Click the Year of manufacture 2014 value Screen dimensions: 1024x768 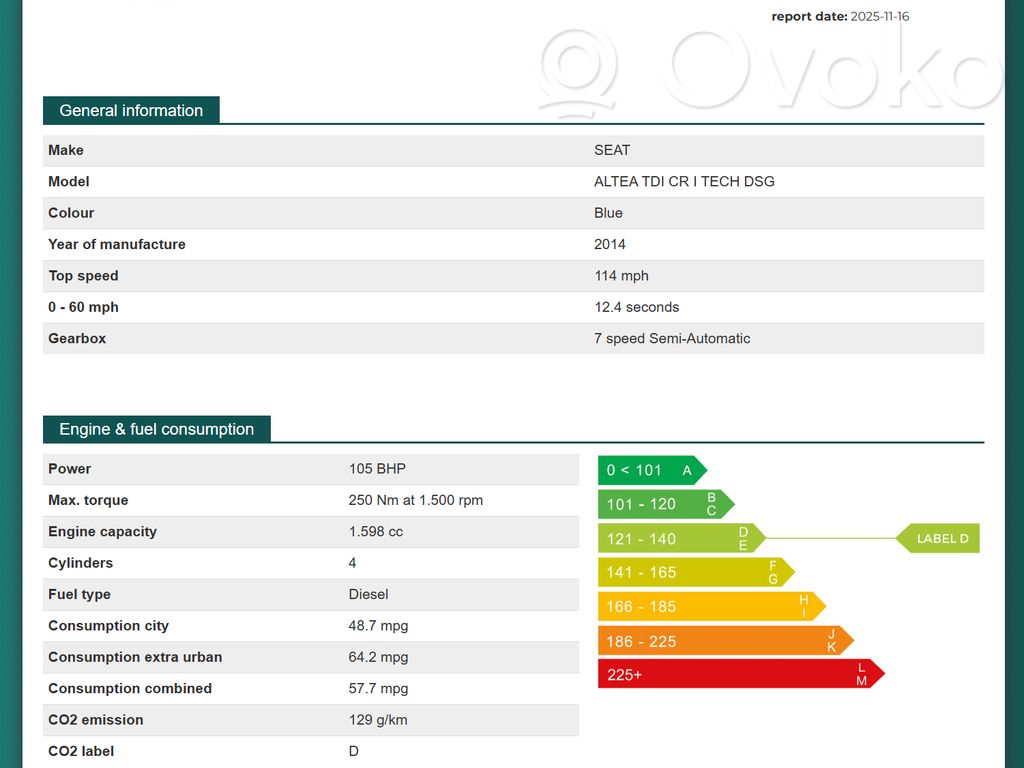click(x=609, y=244)
